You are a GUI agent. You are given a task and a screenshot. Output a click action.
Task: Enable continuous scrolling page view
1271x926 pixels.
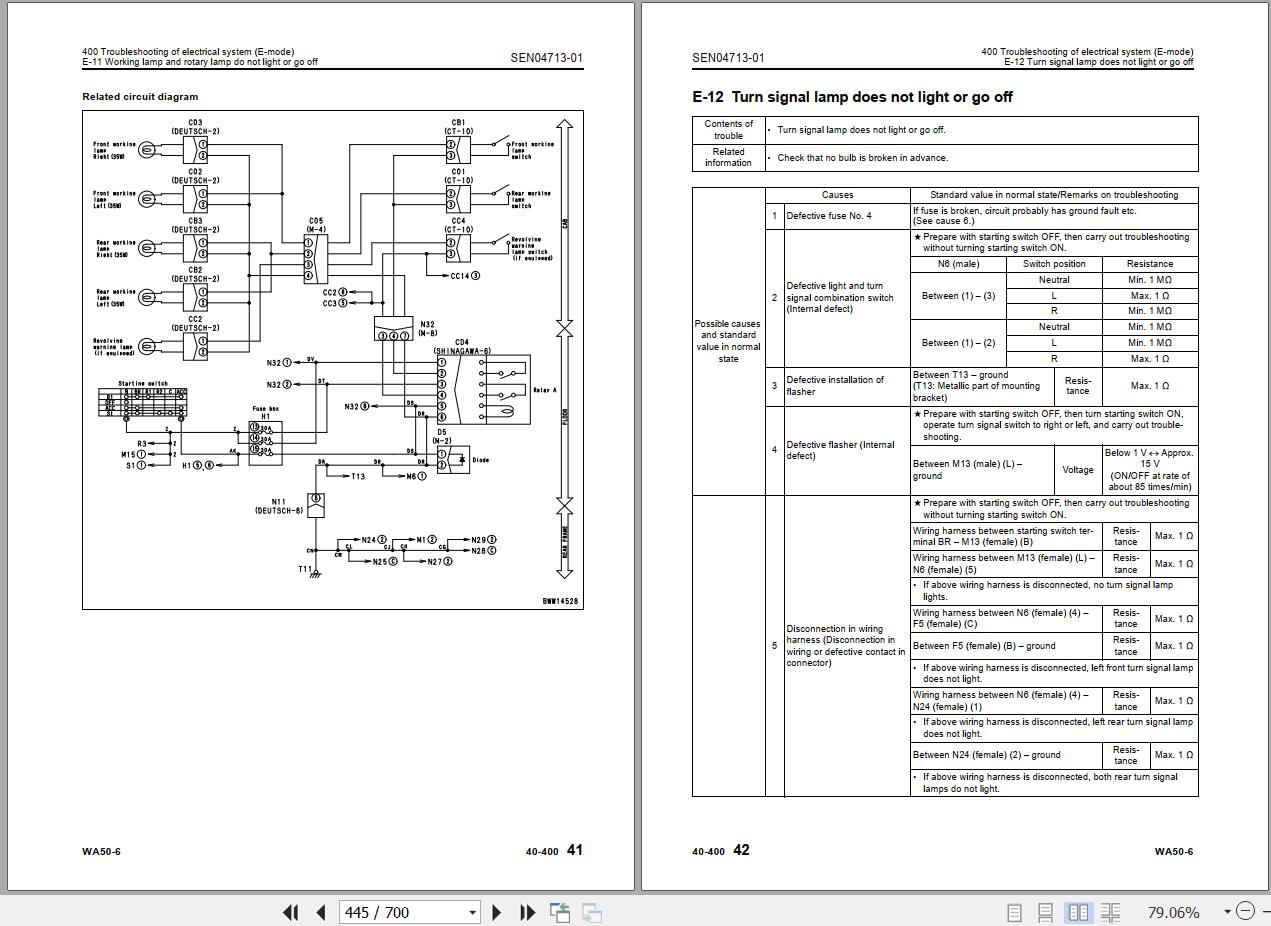pyautogui.click(x=1046, y=912)
